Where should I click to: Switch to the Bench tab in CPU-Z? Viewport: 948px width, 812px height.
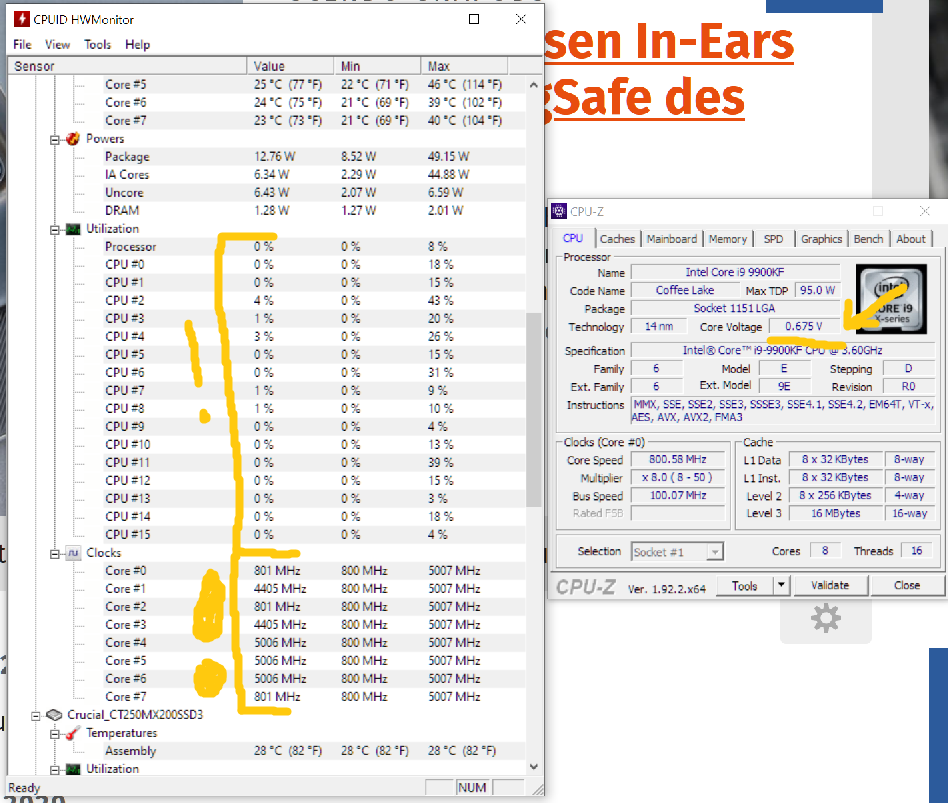(868, 239)
